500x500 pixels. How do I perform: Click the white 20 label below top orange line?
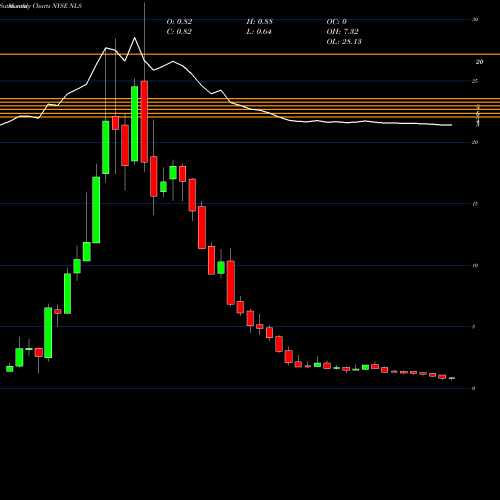(x=480, y=62)
